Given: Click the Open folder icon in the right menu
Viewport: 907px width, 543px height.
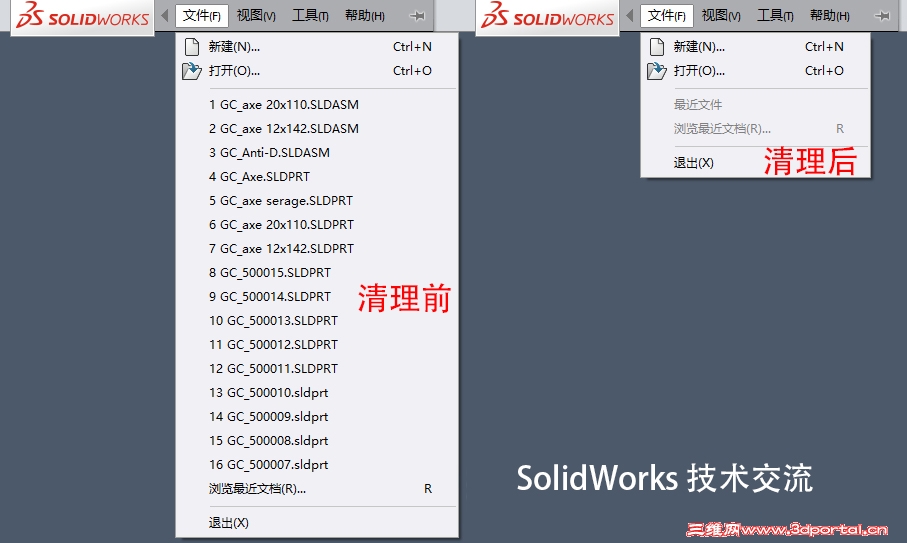Looking at the screenshot, I should tap(657, 71).
